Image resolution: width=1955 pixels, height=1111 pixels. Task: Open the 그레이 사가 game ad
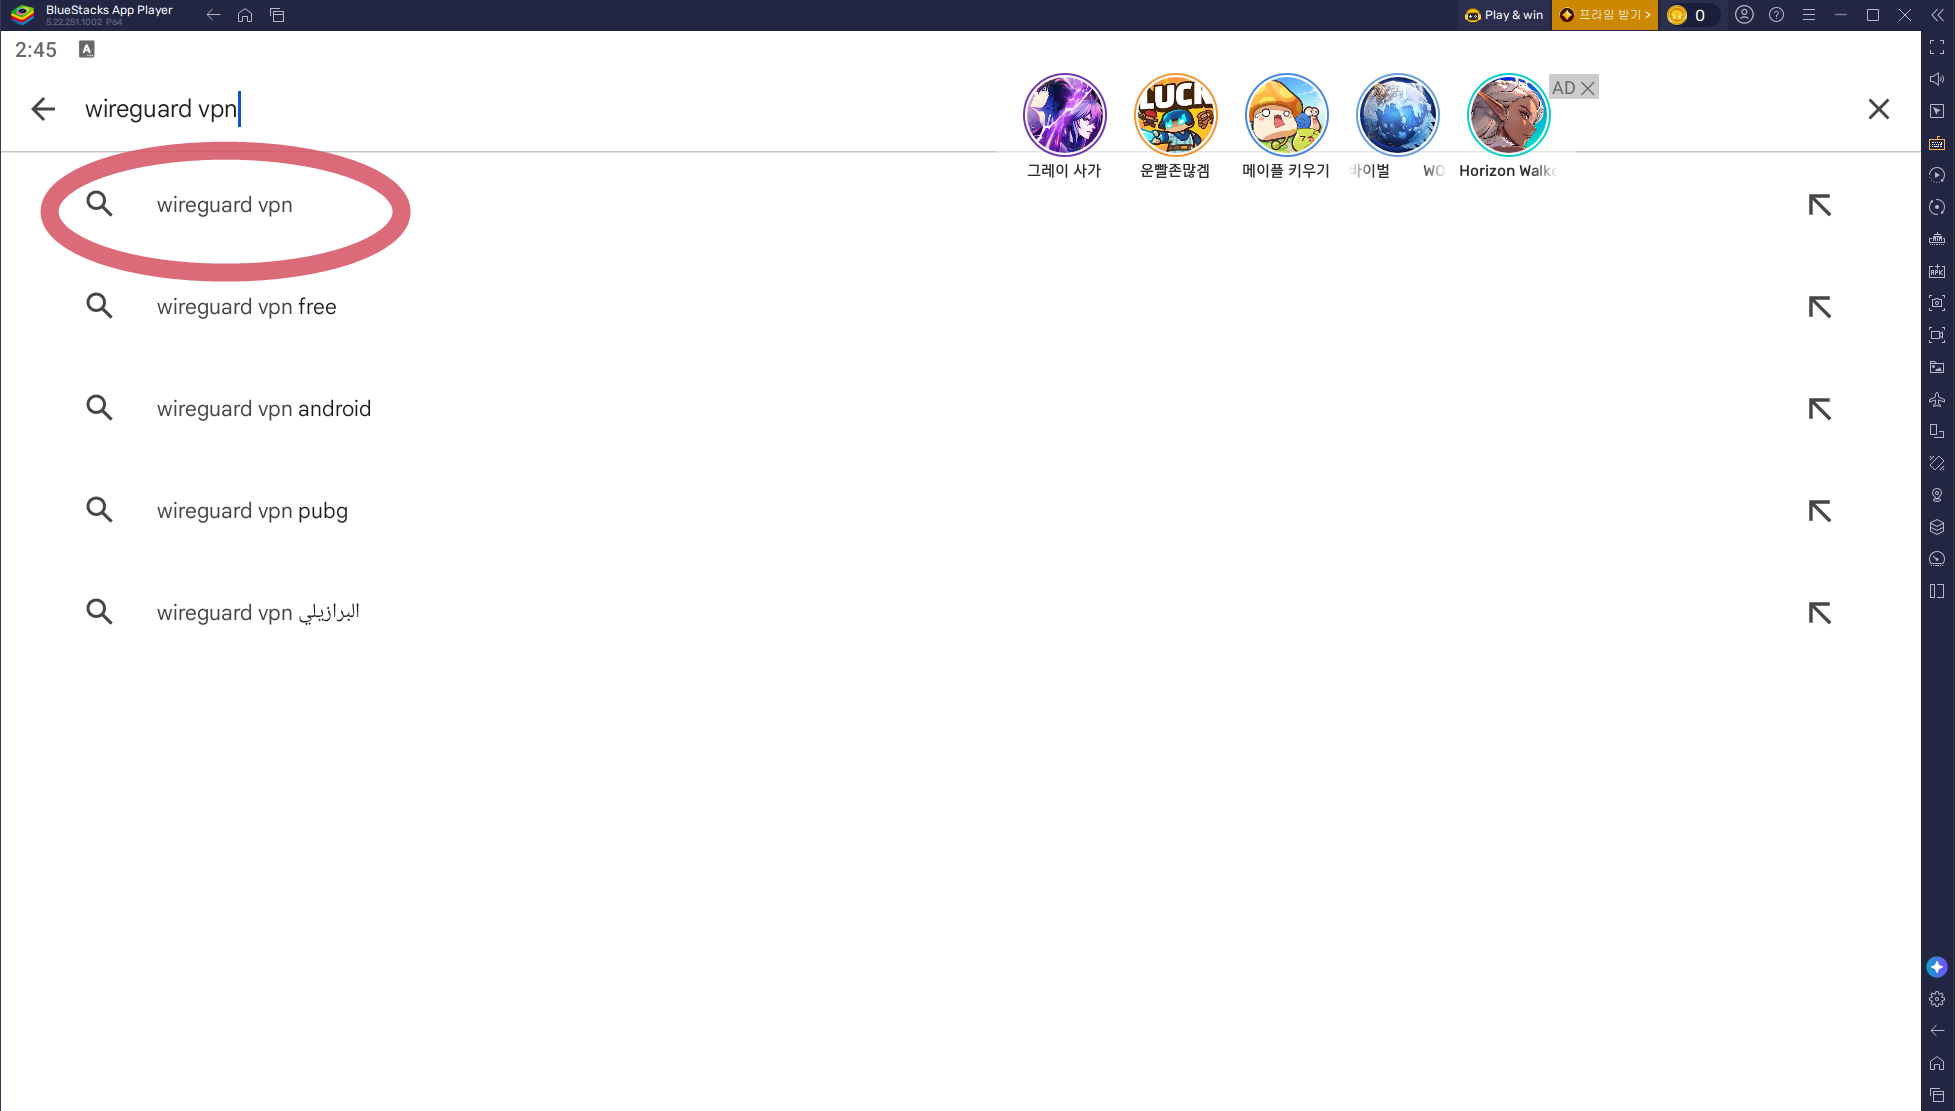pyautogui.click(x=1064, y=115)
